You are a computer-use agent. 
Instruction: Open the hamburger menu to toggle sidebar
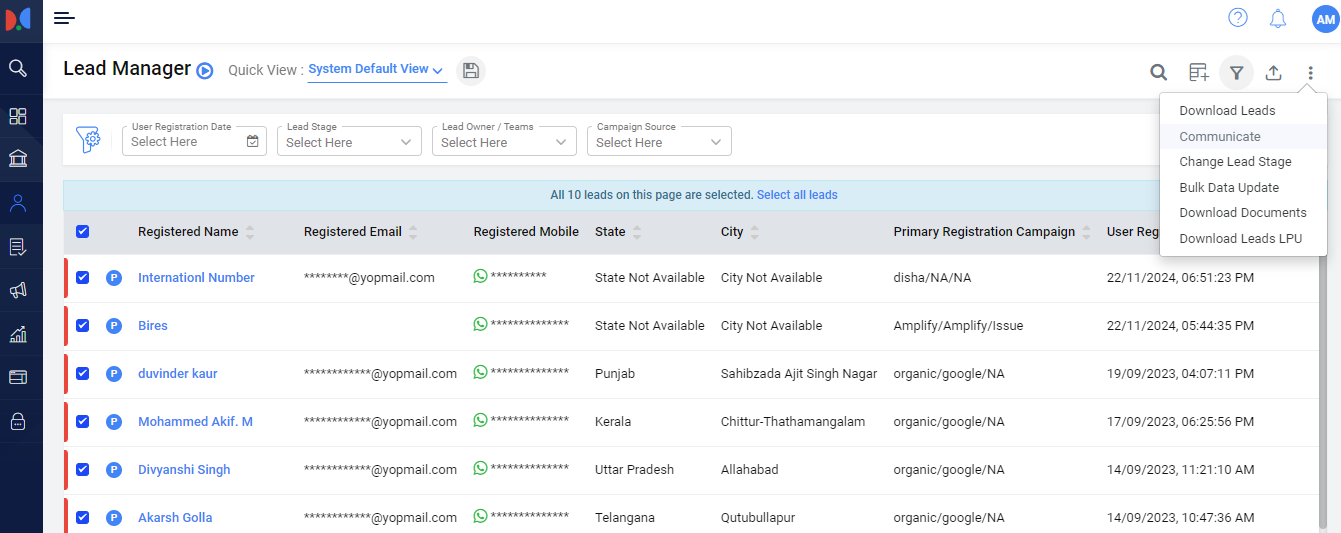pyautogui.click(x=64, y=18)
